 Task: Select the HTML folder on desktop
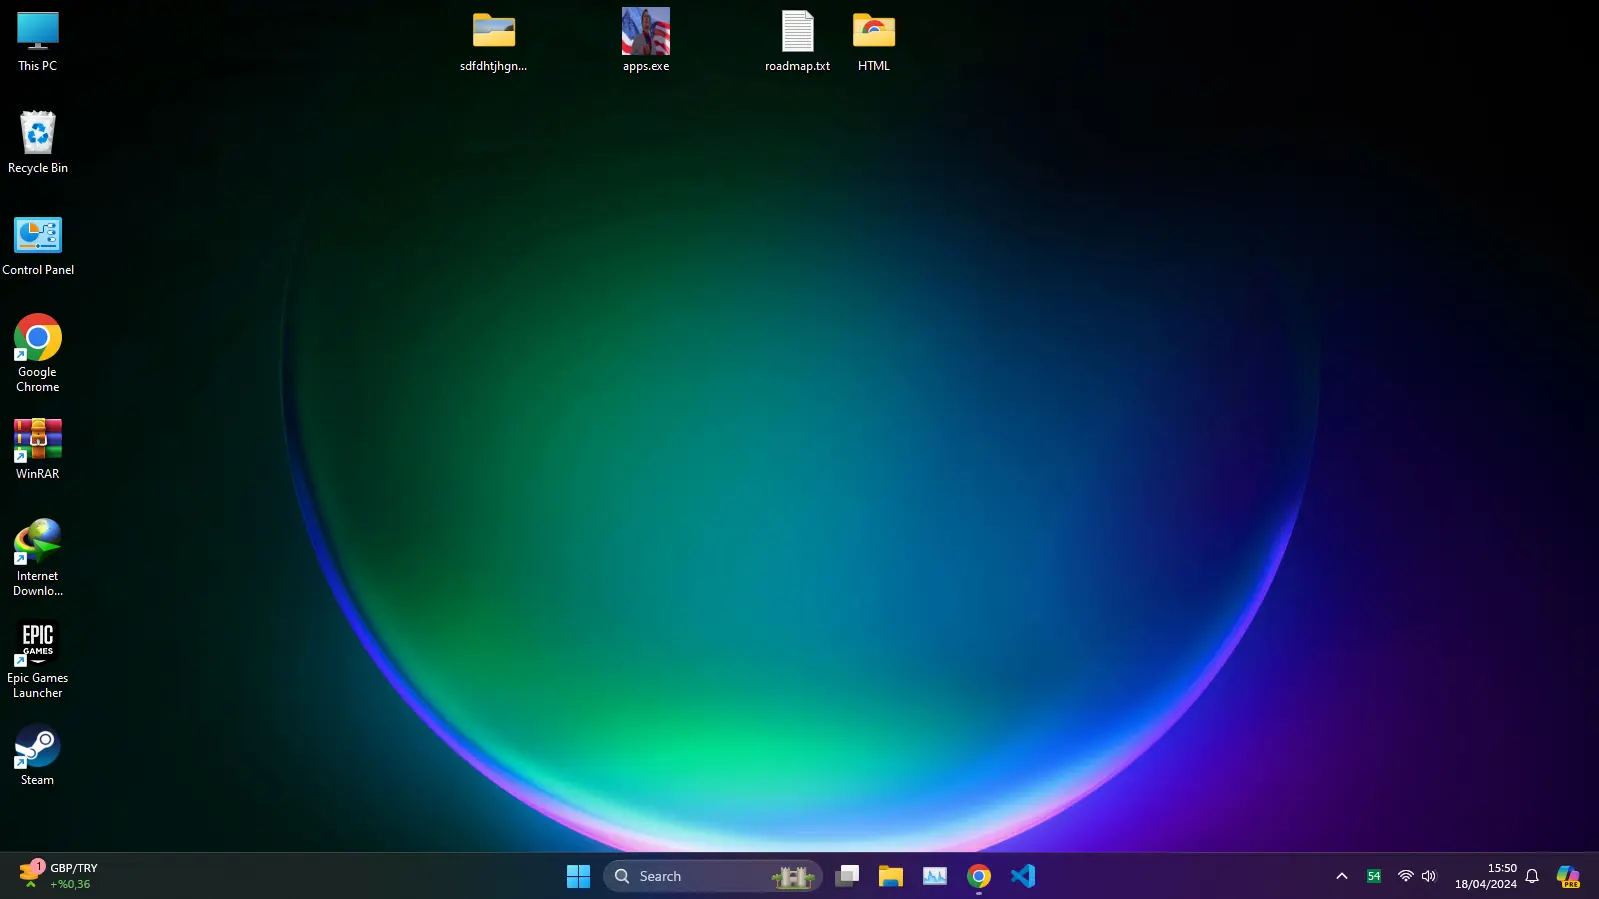click(x=874, y=42)
